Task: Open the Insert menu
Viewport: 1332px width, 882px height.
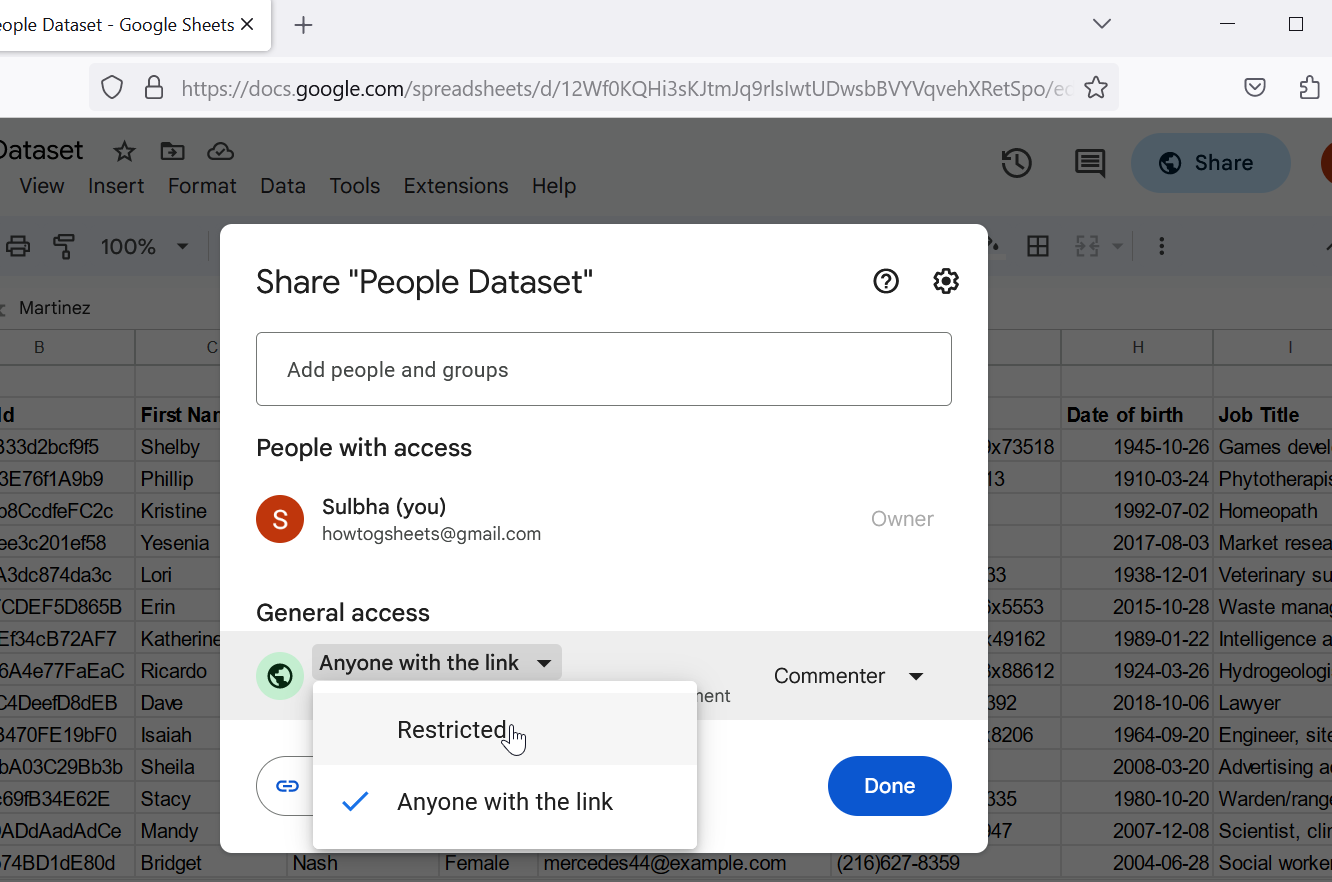Action: click(116, 186)
